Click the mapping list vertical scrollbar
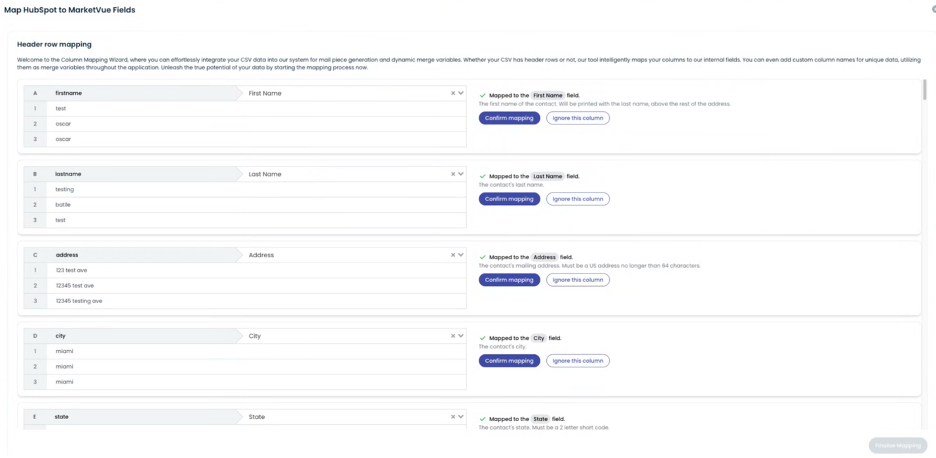The width and height of the screenshot is (936, 458). click(925, 90)
